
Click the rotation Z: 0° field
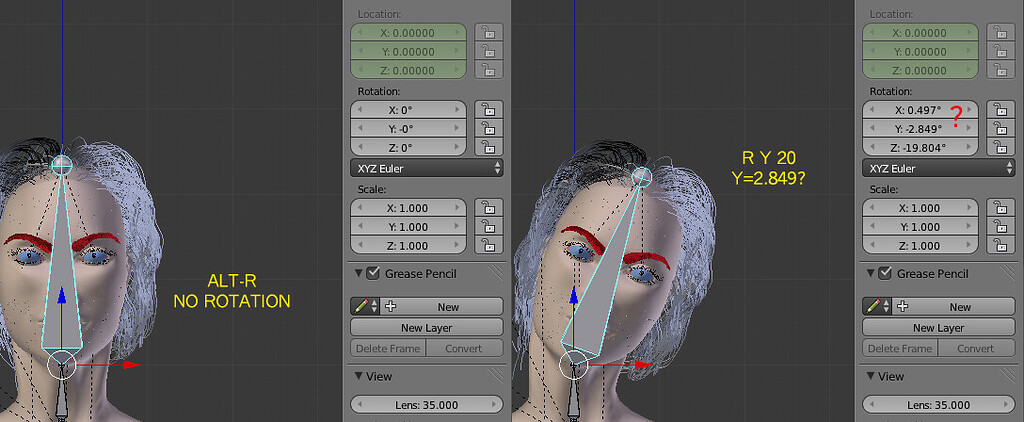click(x=408, y=148)
